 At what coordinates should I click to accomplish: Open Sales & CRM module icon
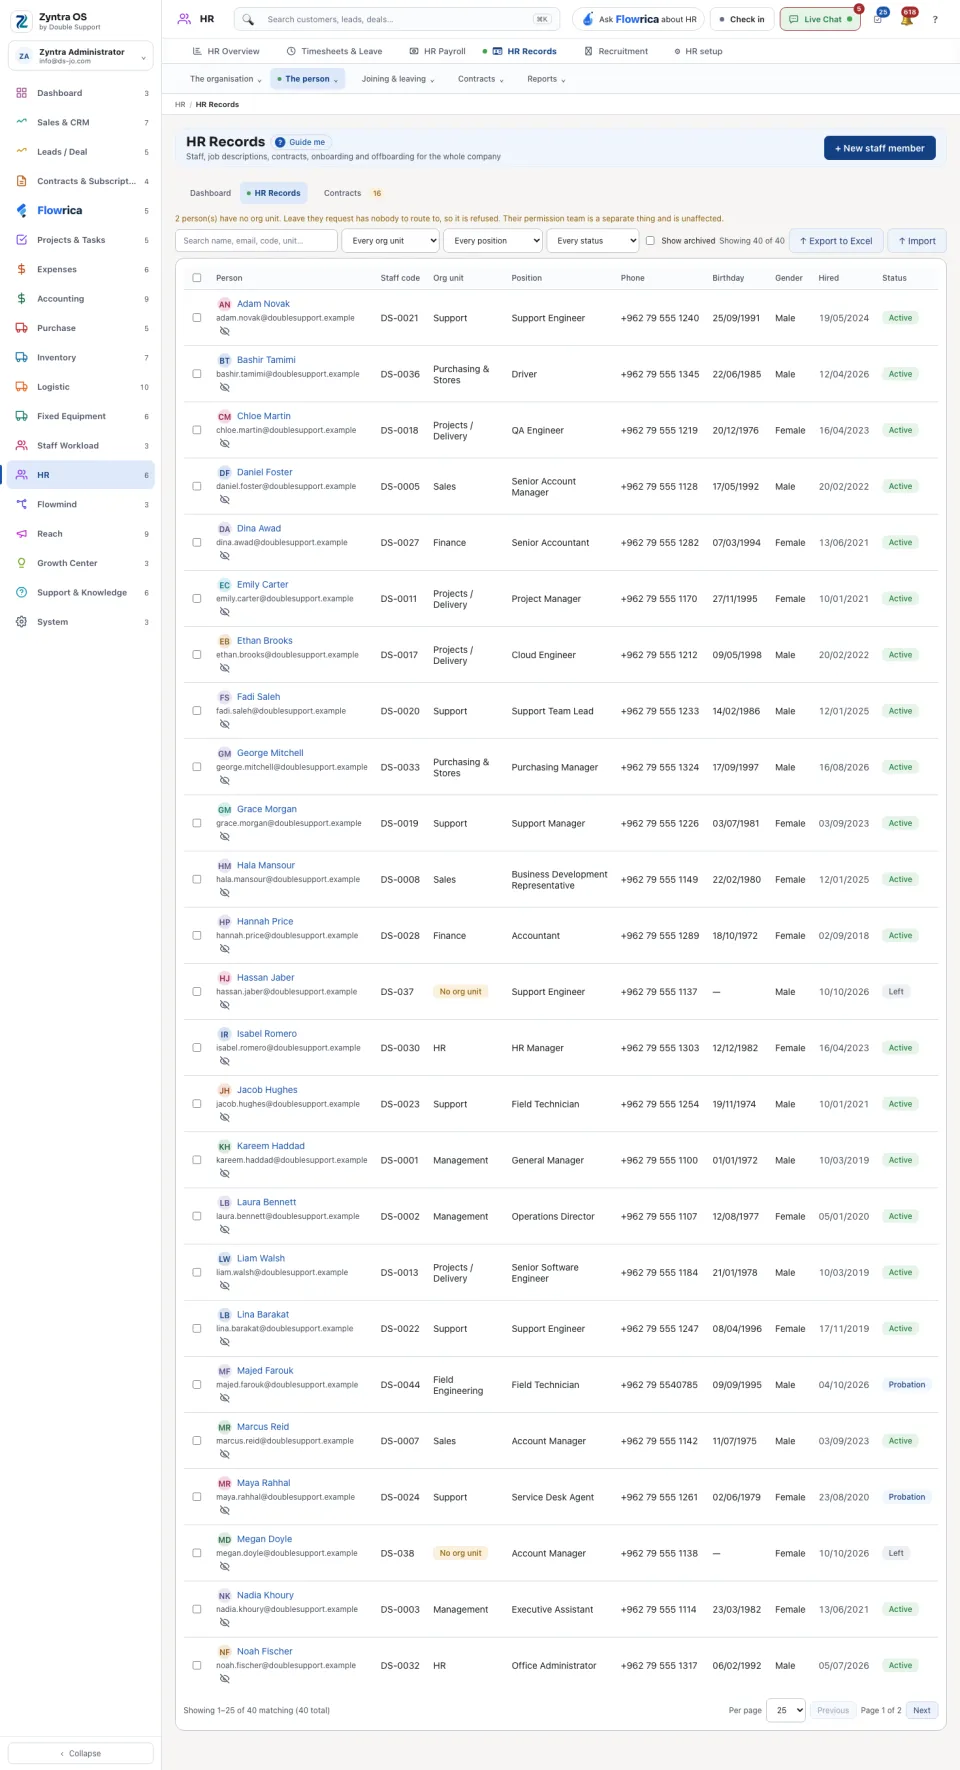coord(21,122)
